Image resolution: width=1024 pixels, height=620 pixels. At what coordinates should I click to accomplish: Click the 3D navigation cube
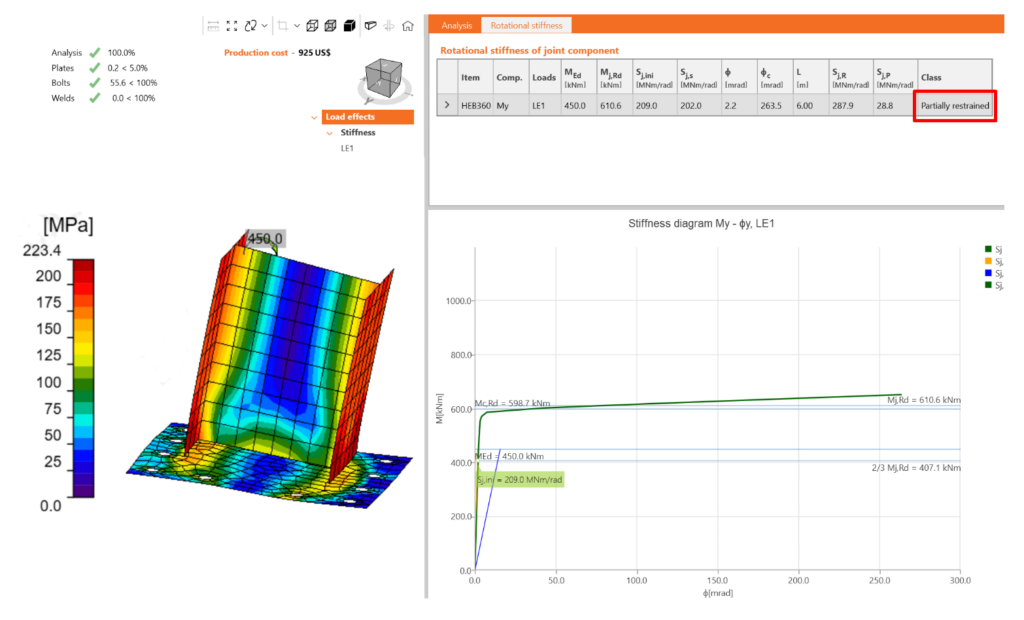click(x=384, y=79)
